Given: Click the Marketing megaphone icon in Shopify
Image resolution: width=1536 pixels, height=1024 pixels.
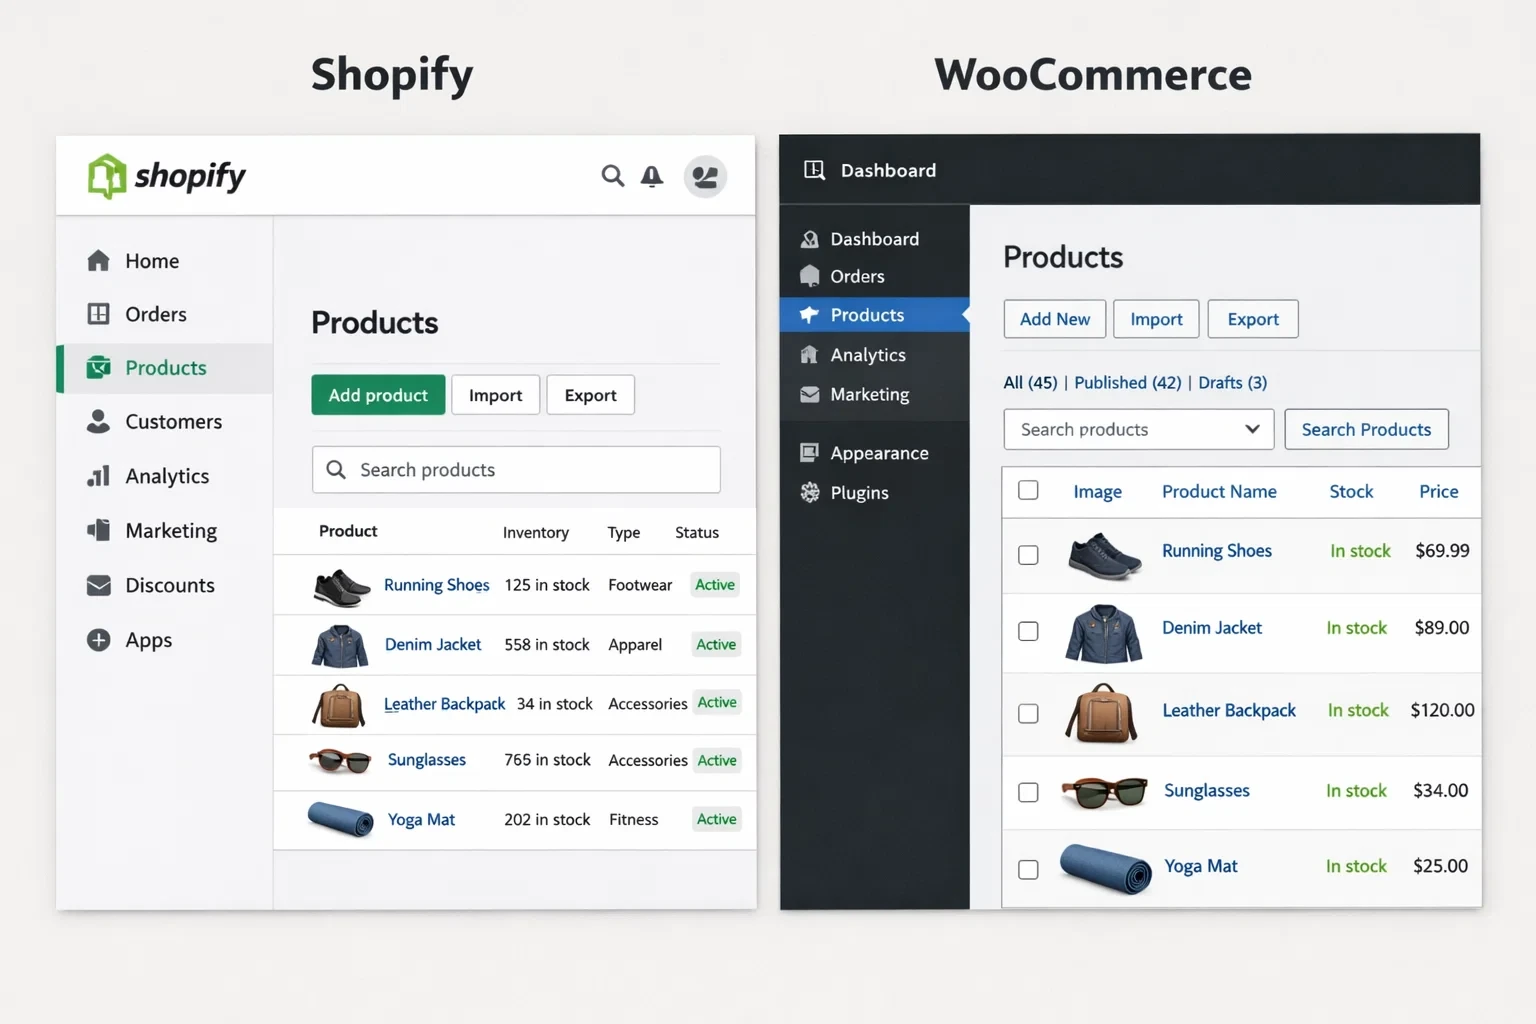Looking at the screenshot, I should pyautogui.click(x=98, y=530).
